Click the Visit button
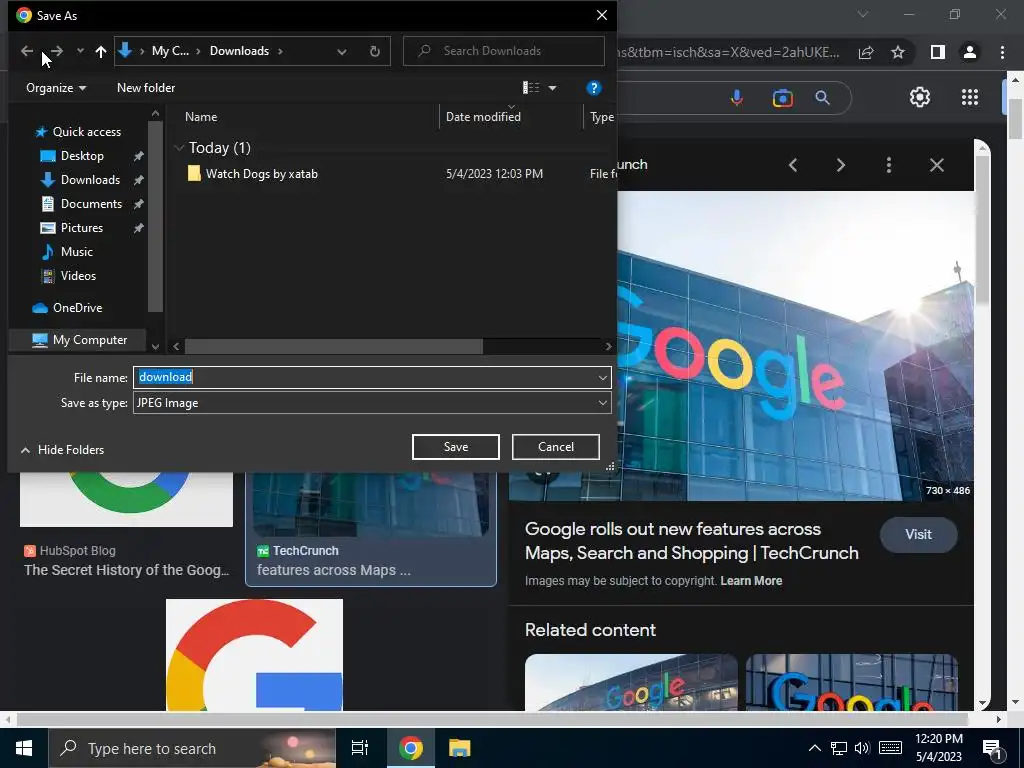The image size is (1024, 768). coord(918,534)
